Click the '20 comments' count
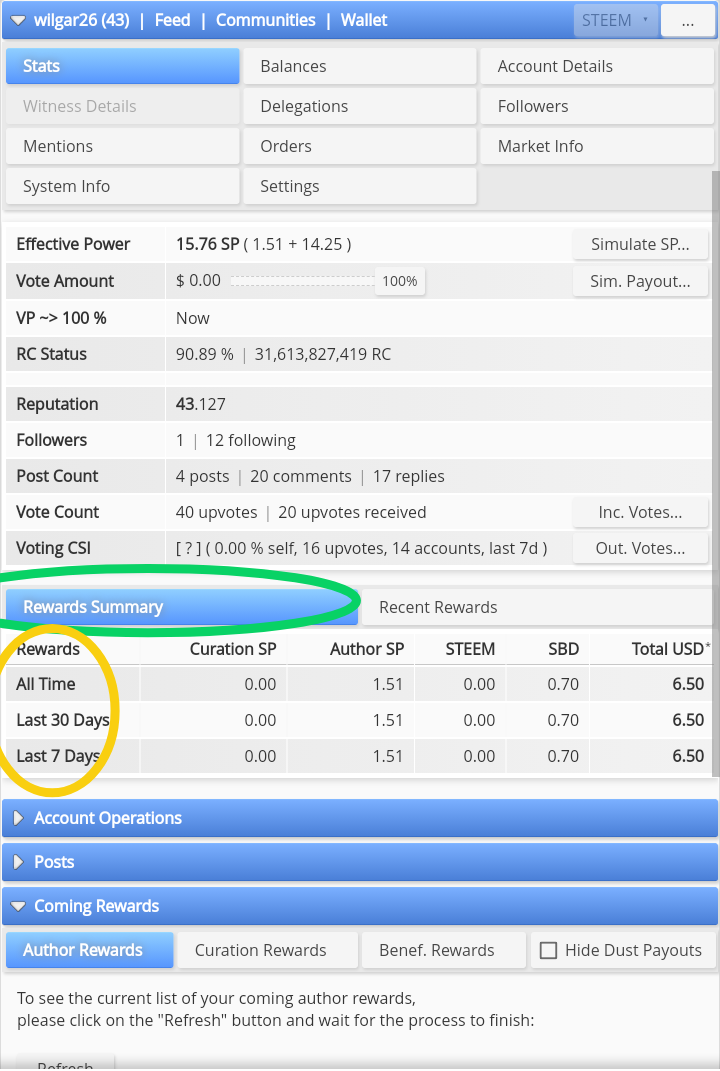The width and height of the screenshot is (720, 1071). (301, 477)
